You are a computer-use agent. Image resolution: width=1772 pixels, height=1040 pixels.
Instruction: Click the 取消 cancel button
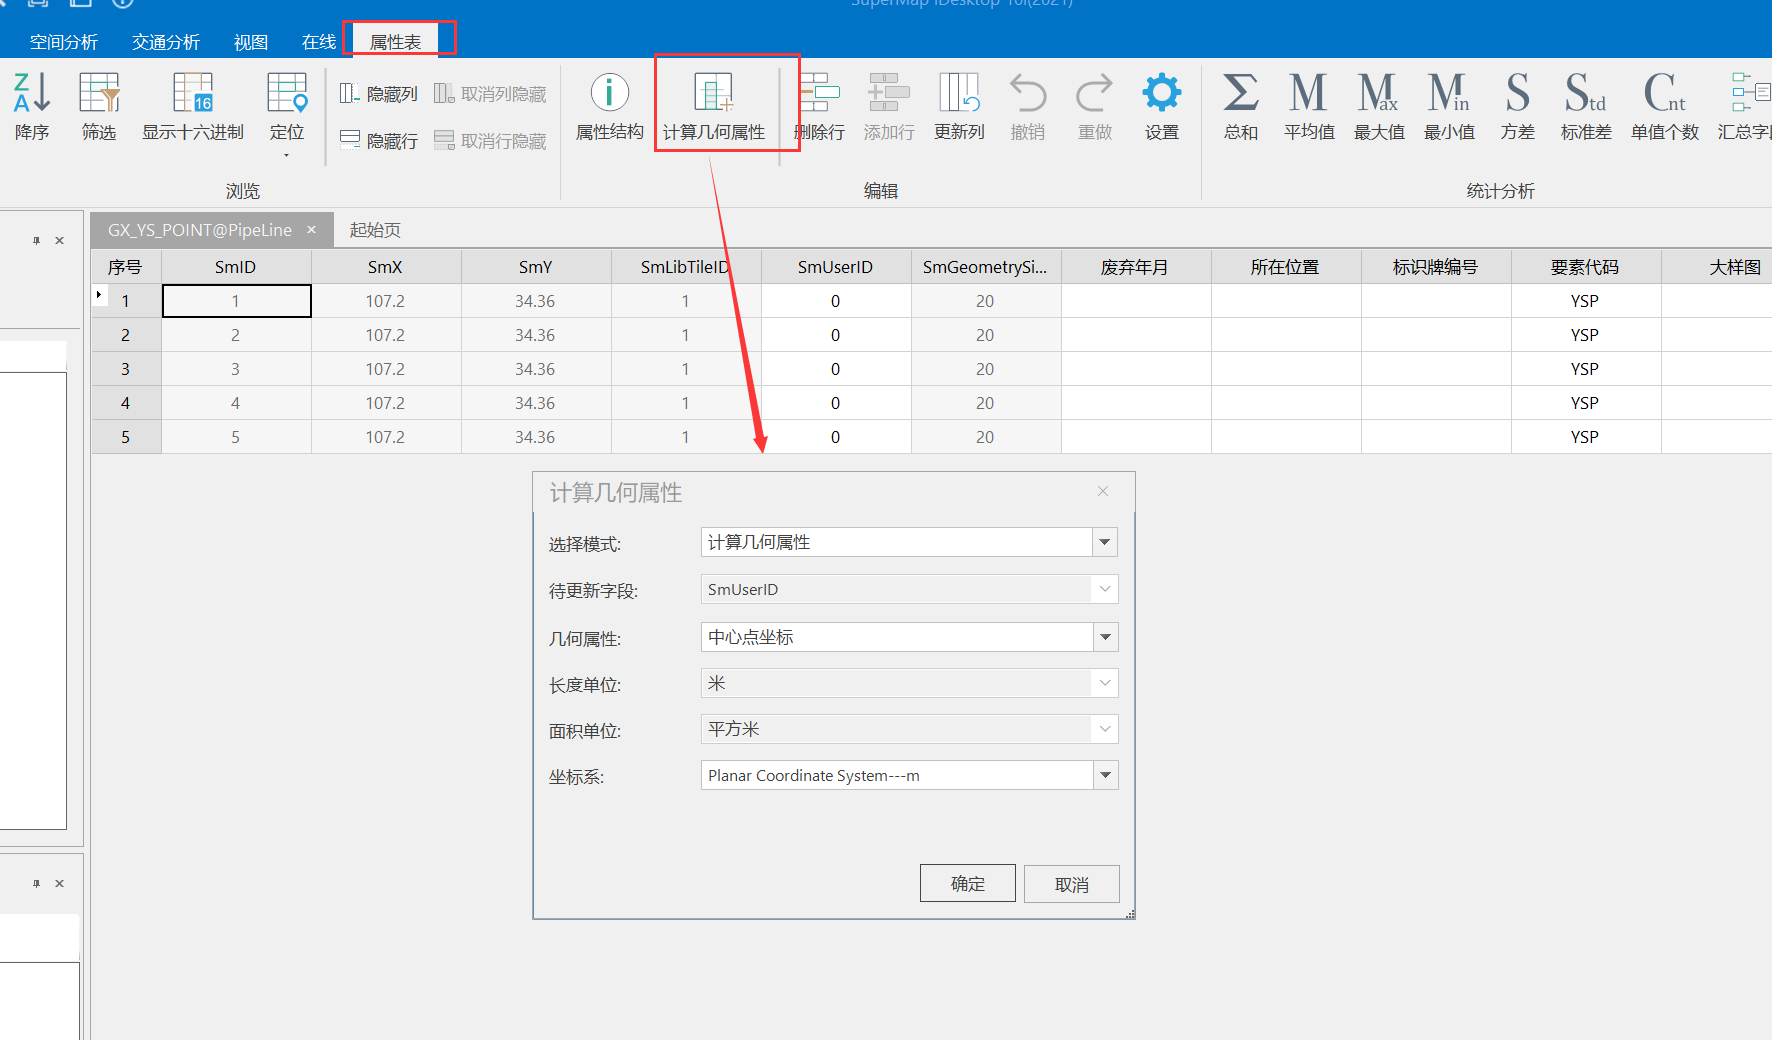[x=1071, y=884]
